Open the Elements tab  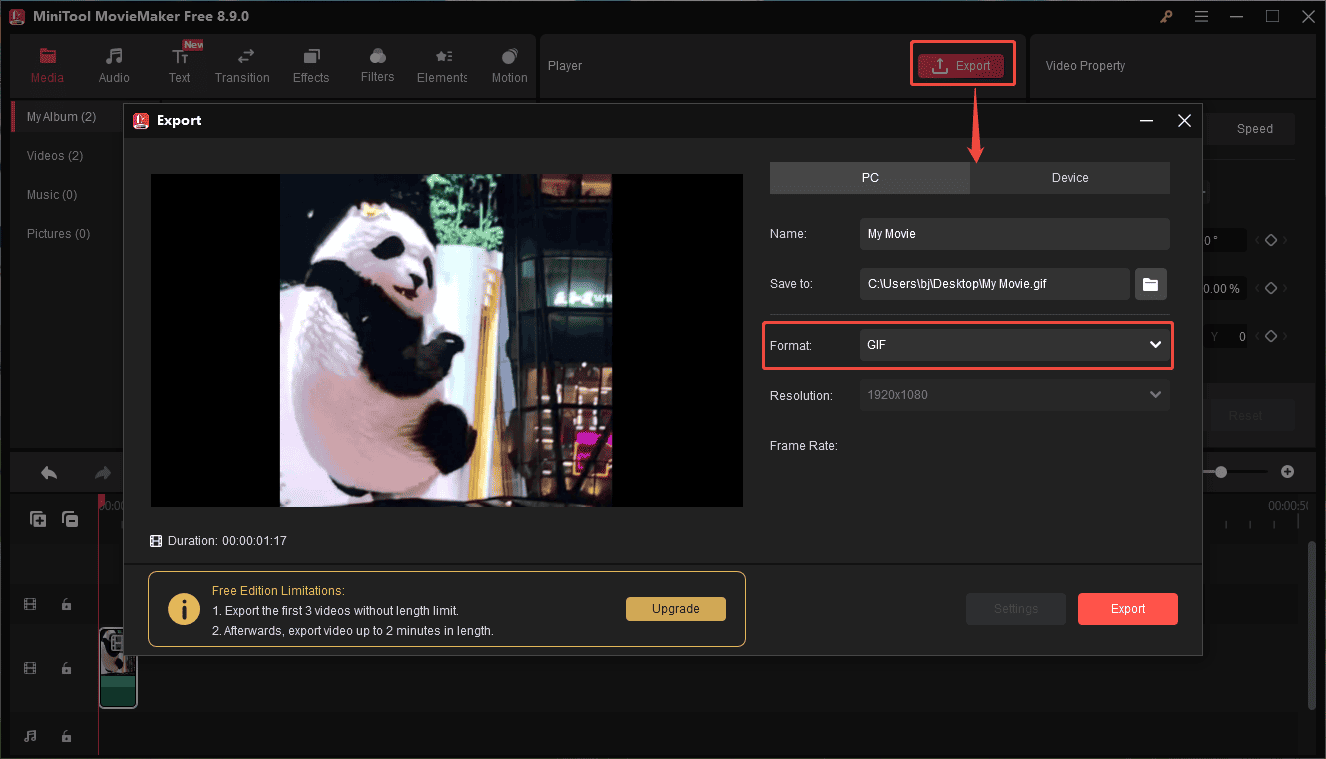click(442, 65)
